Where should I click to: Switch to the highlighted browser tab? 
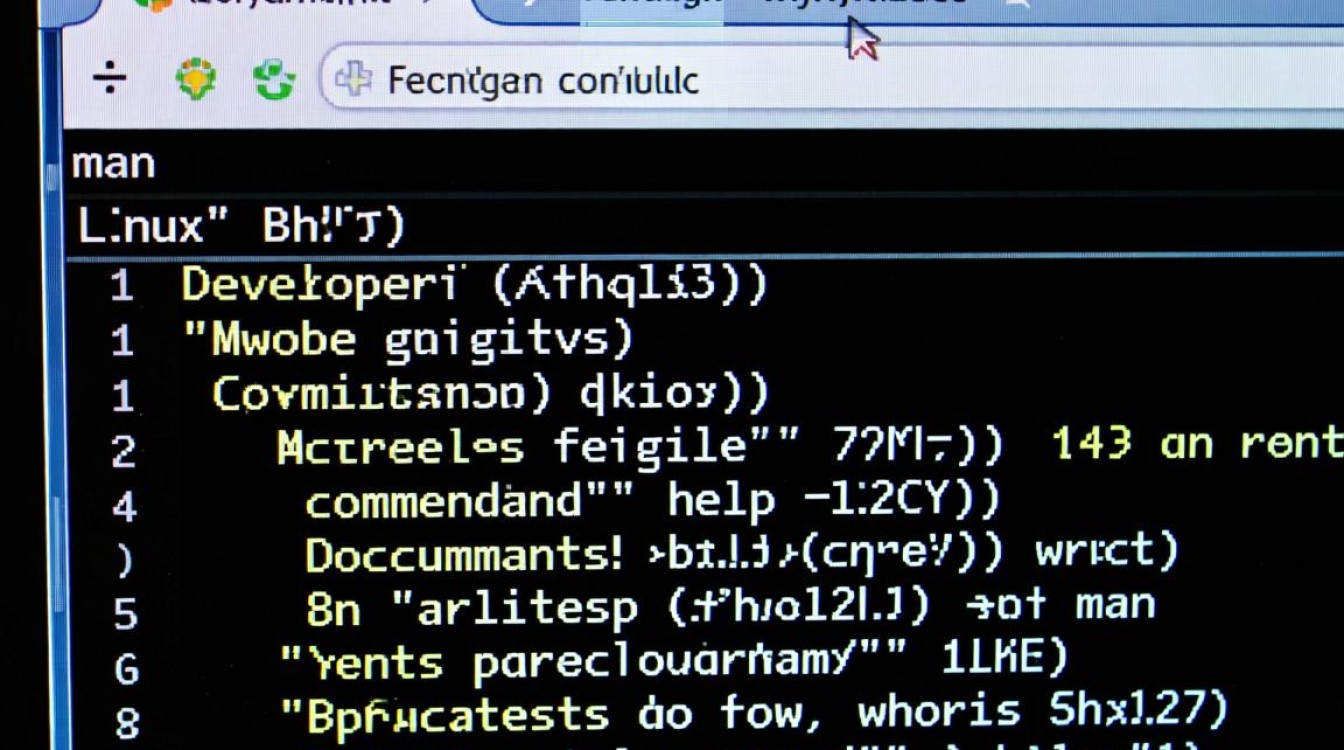point(650,8)
